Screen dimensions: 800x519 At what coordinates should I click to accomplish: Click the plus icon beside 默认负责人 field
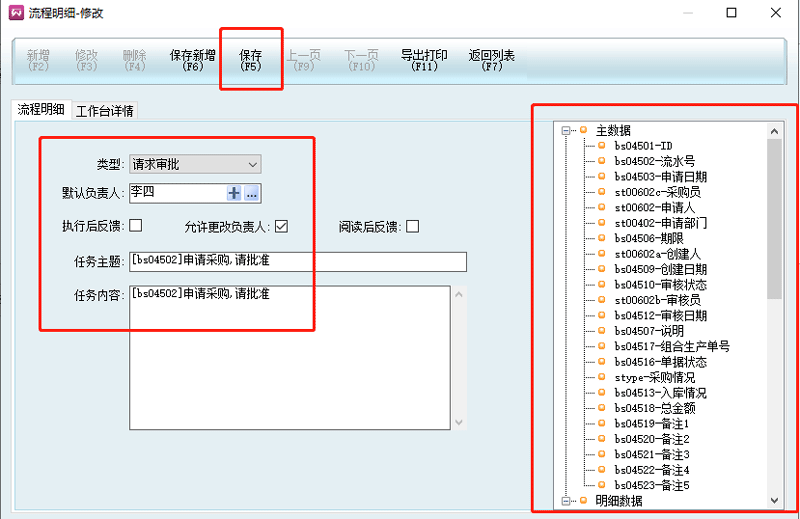point(234,194)
